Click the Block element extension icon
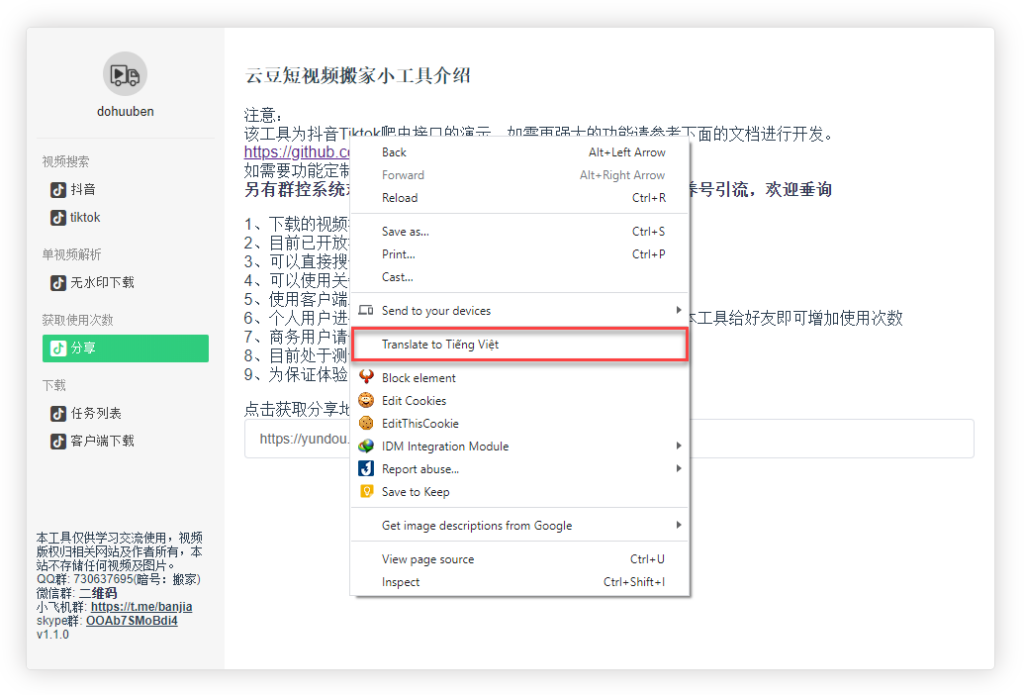Viewport: 1024px width, 695px height. (366, 377)
